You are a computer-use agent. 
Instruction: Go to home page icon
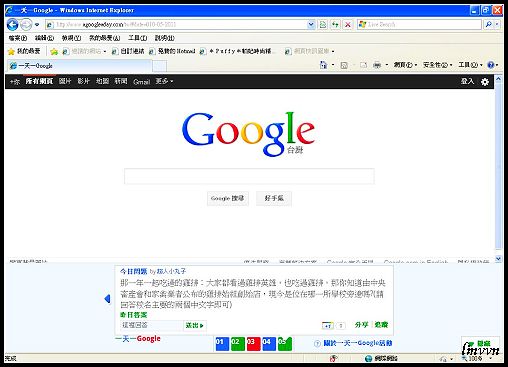click(x=323, y=65)
